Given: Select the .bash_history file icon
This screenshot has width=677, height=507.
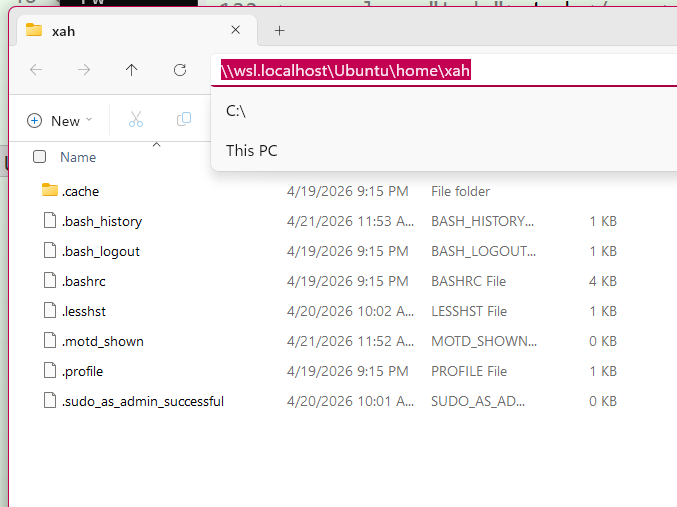Looking at the screenshot, I should tap(50, 220).
